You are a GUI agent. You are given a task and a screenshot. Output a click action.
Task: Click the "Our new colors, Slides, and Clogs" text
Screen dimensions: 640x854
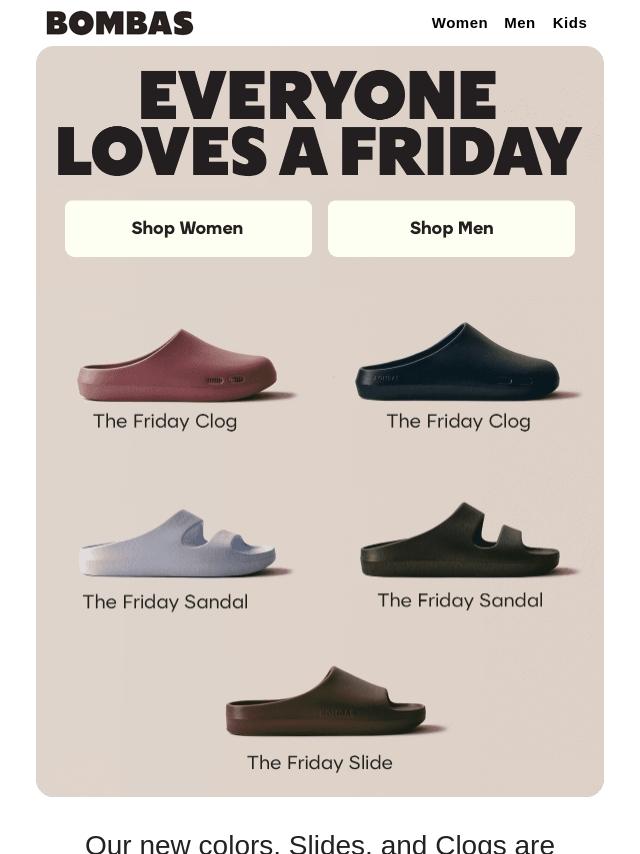320,843
